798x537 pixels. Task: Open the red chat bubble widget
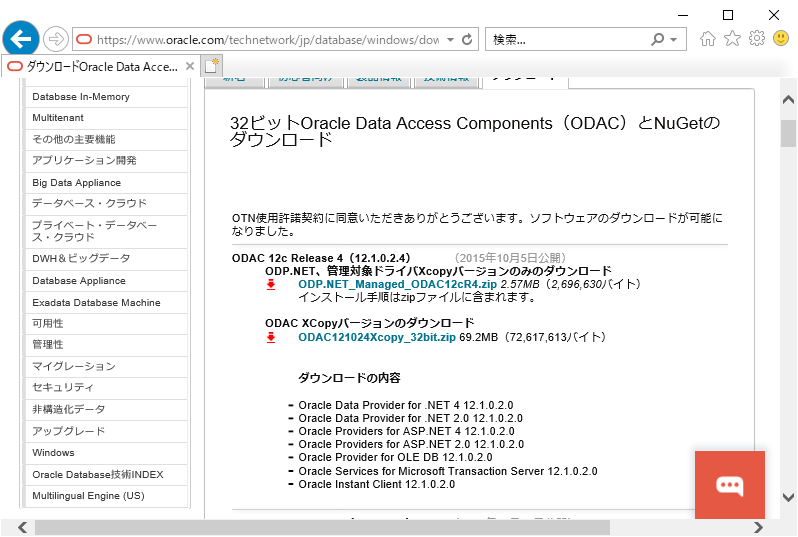pos(730,485)
